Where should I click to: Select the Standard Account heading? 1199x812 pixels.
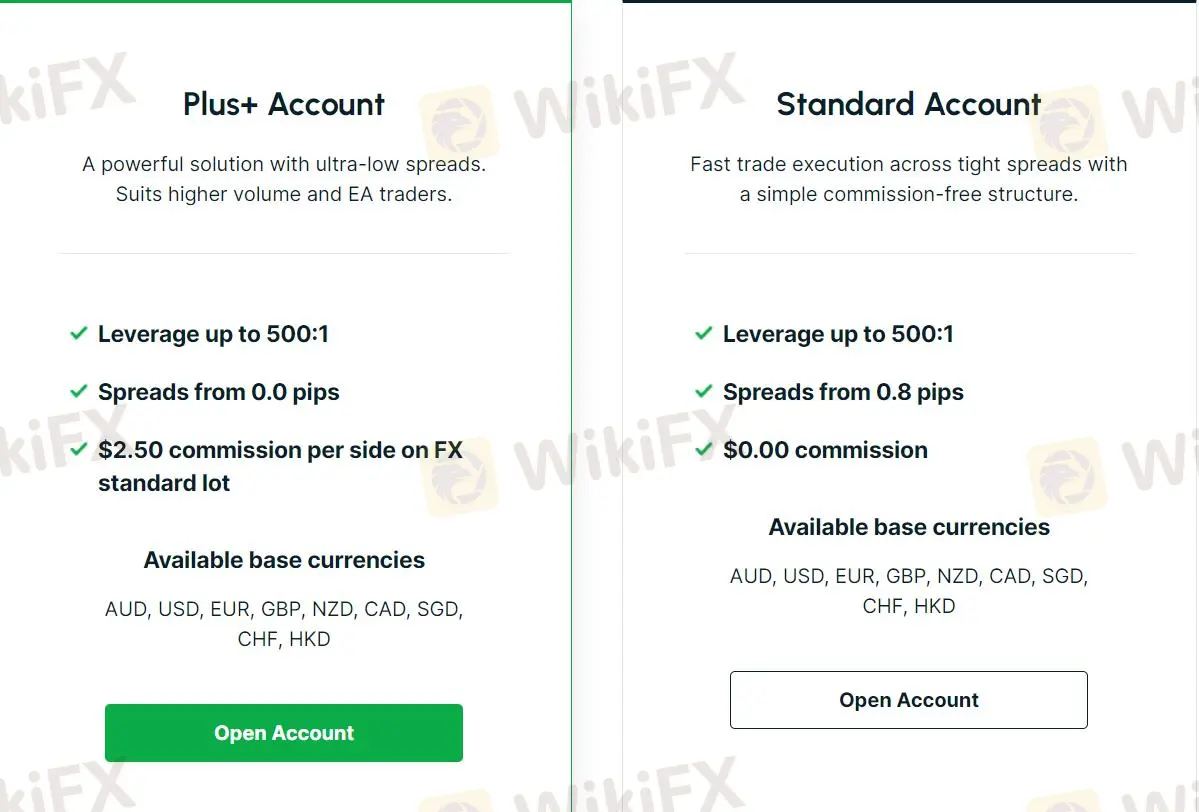tap(908, 104)
